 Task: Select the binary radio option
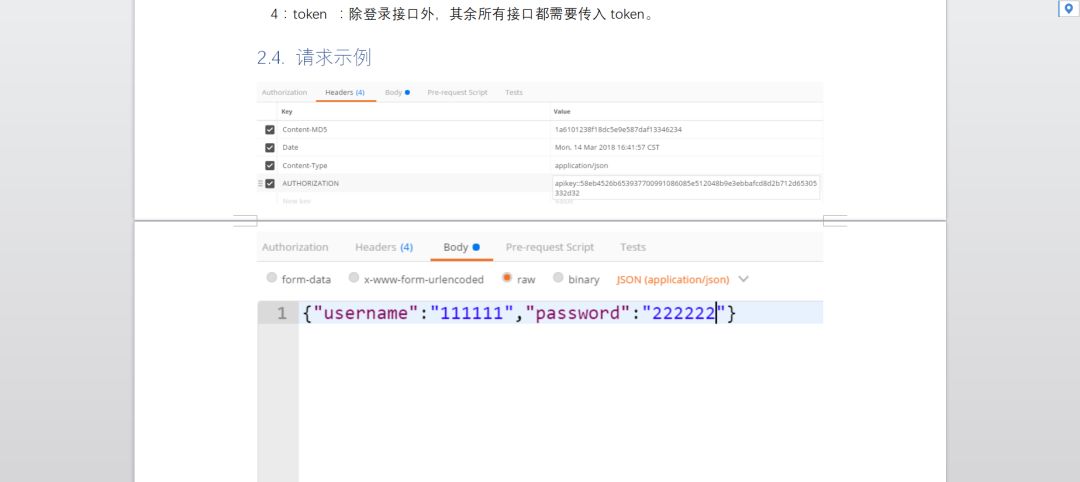(x=558, y=278)
